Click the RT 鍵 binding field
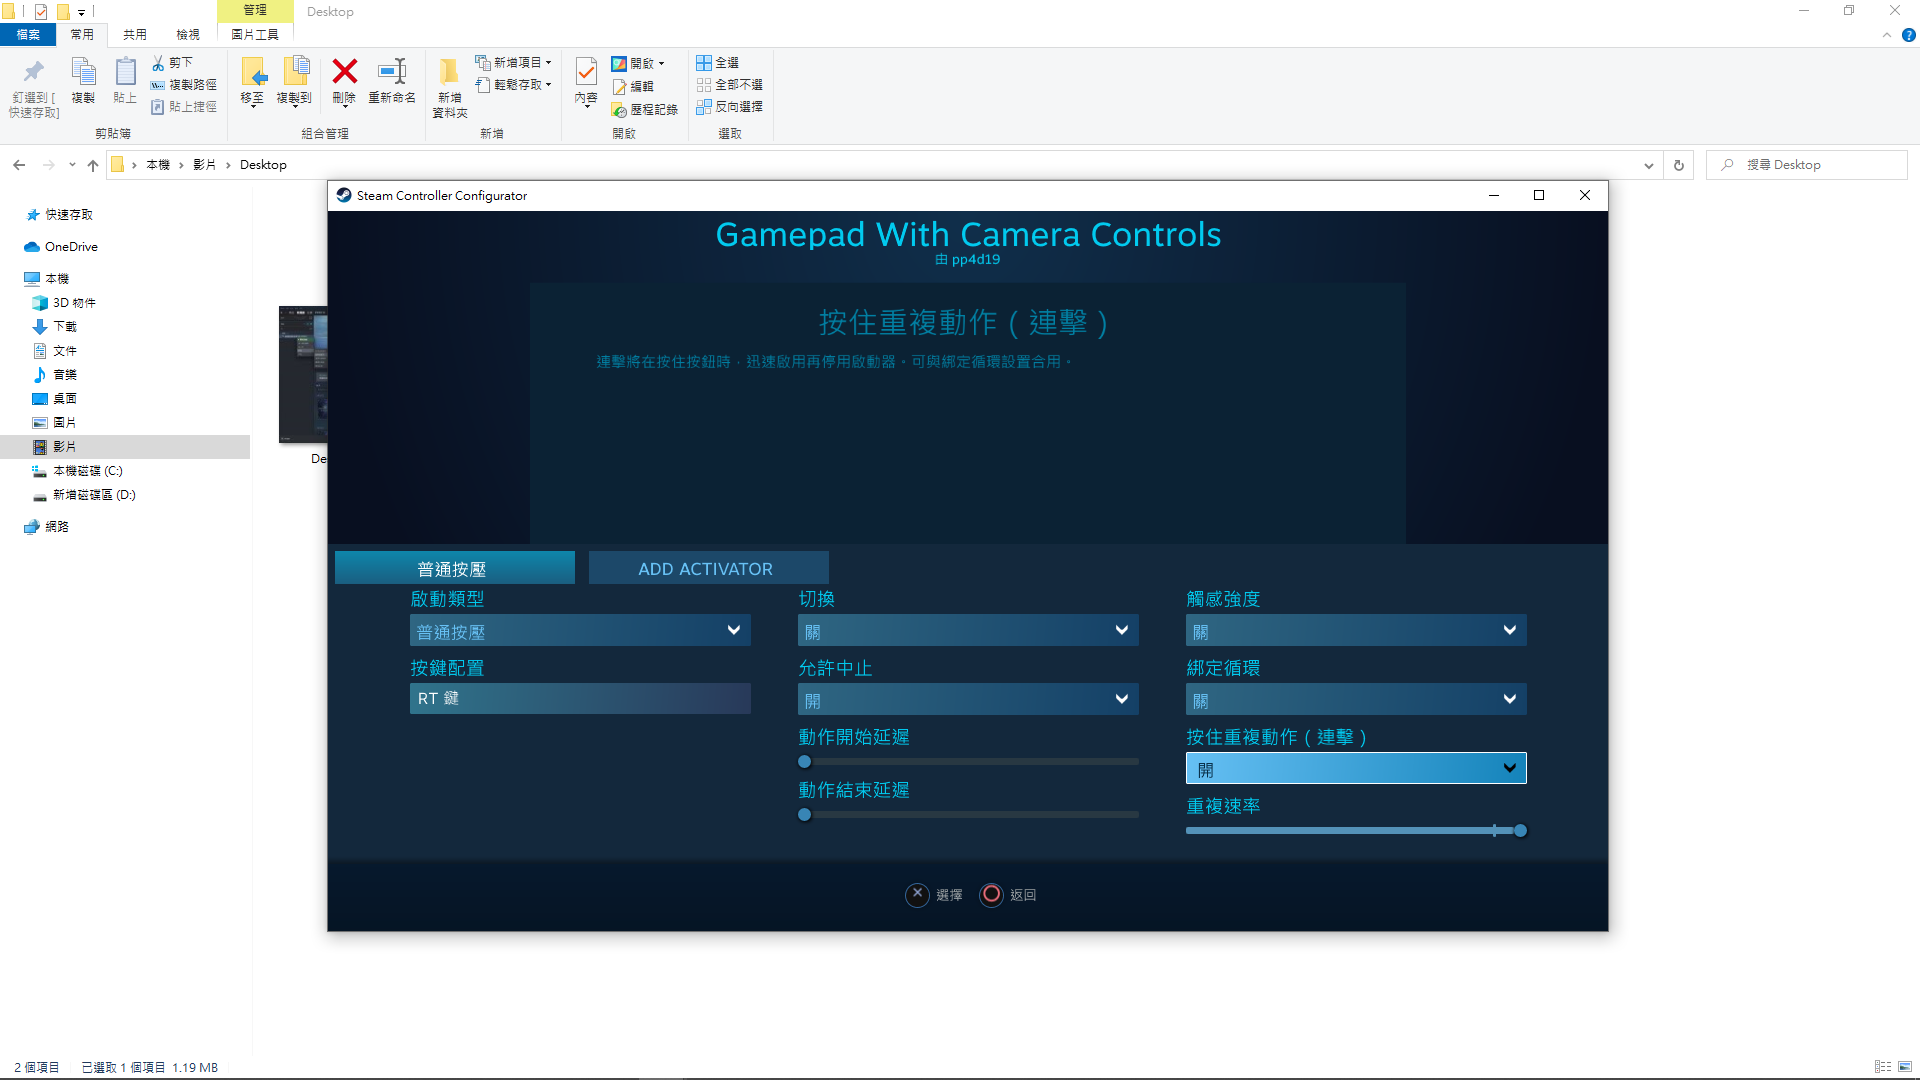 [x=580, y=698]
